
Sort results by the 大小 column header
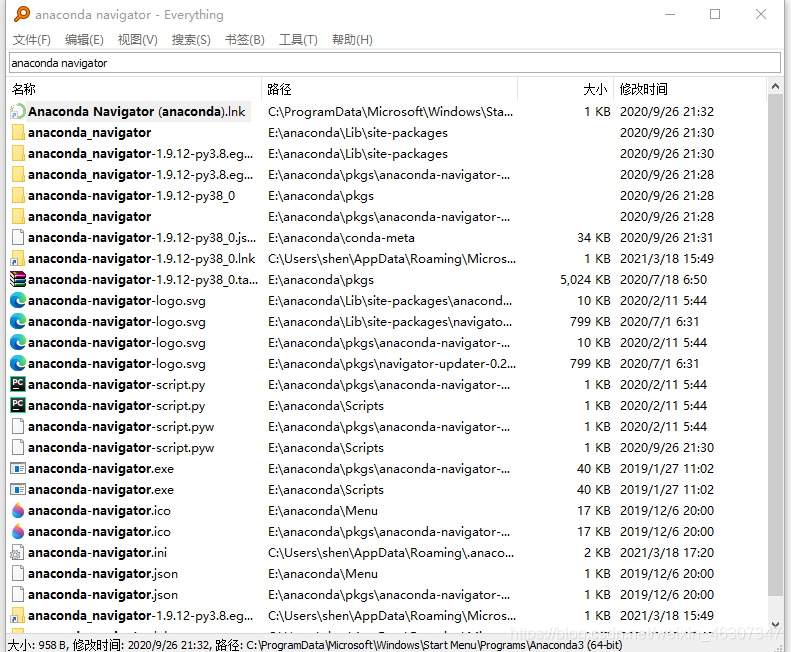pyautogui.click(x=566, y=89)
